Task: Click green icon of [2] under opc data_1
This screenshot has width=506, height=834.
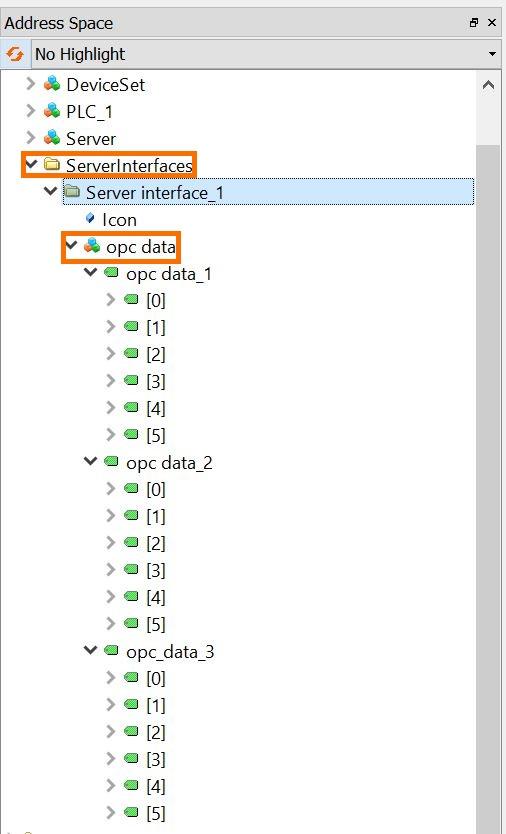Action: [x=131, y=354]
